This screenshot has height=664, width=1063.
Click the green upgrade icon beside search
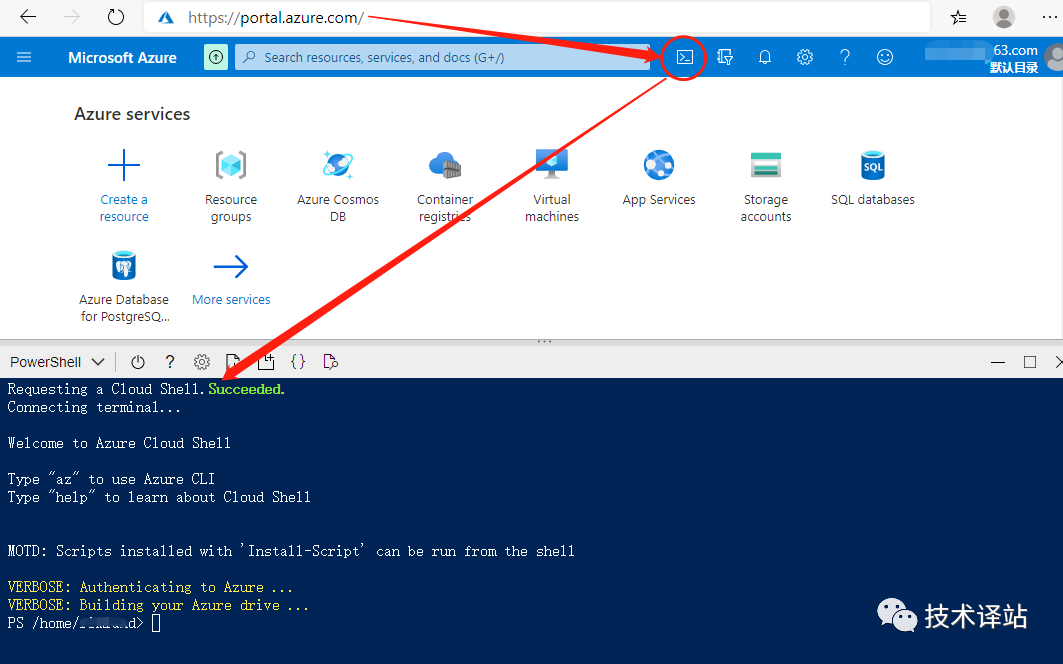click(216, 58)
